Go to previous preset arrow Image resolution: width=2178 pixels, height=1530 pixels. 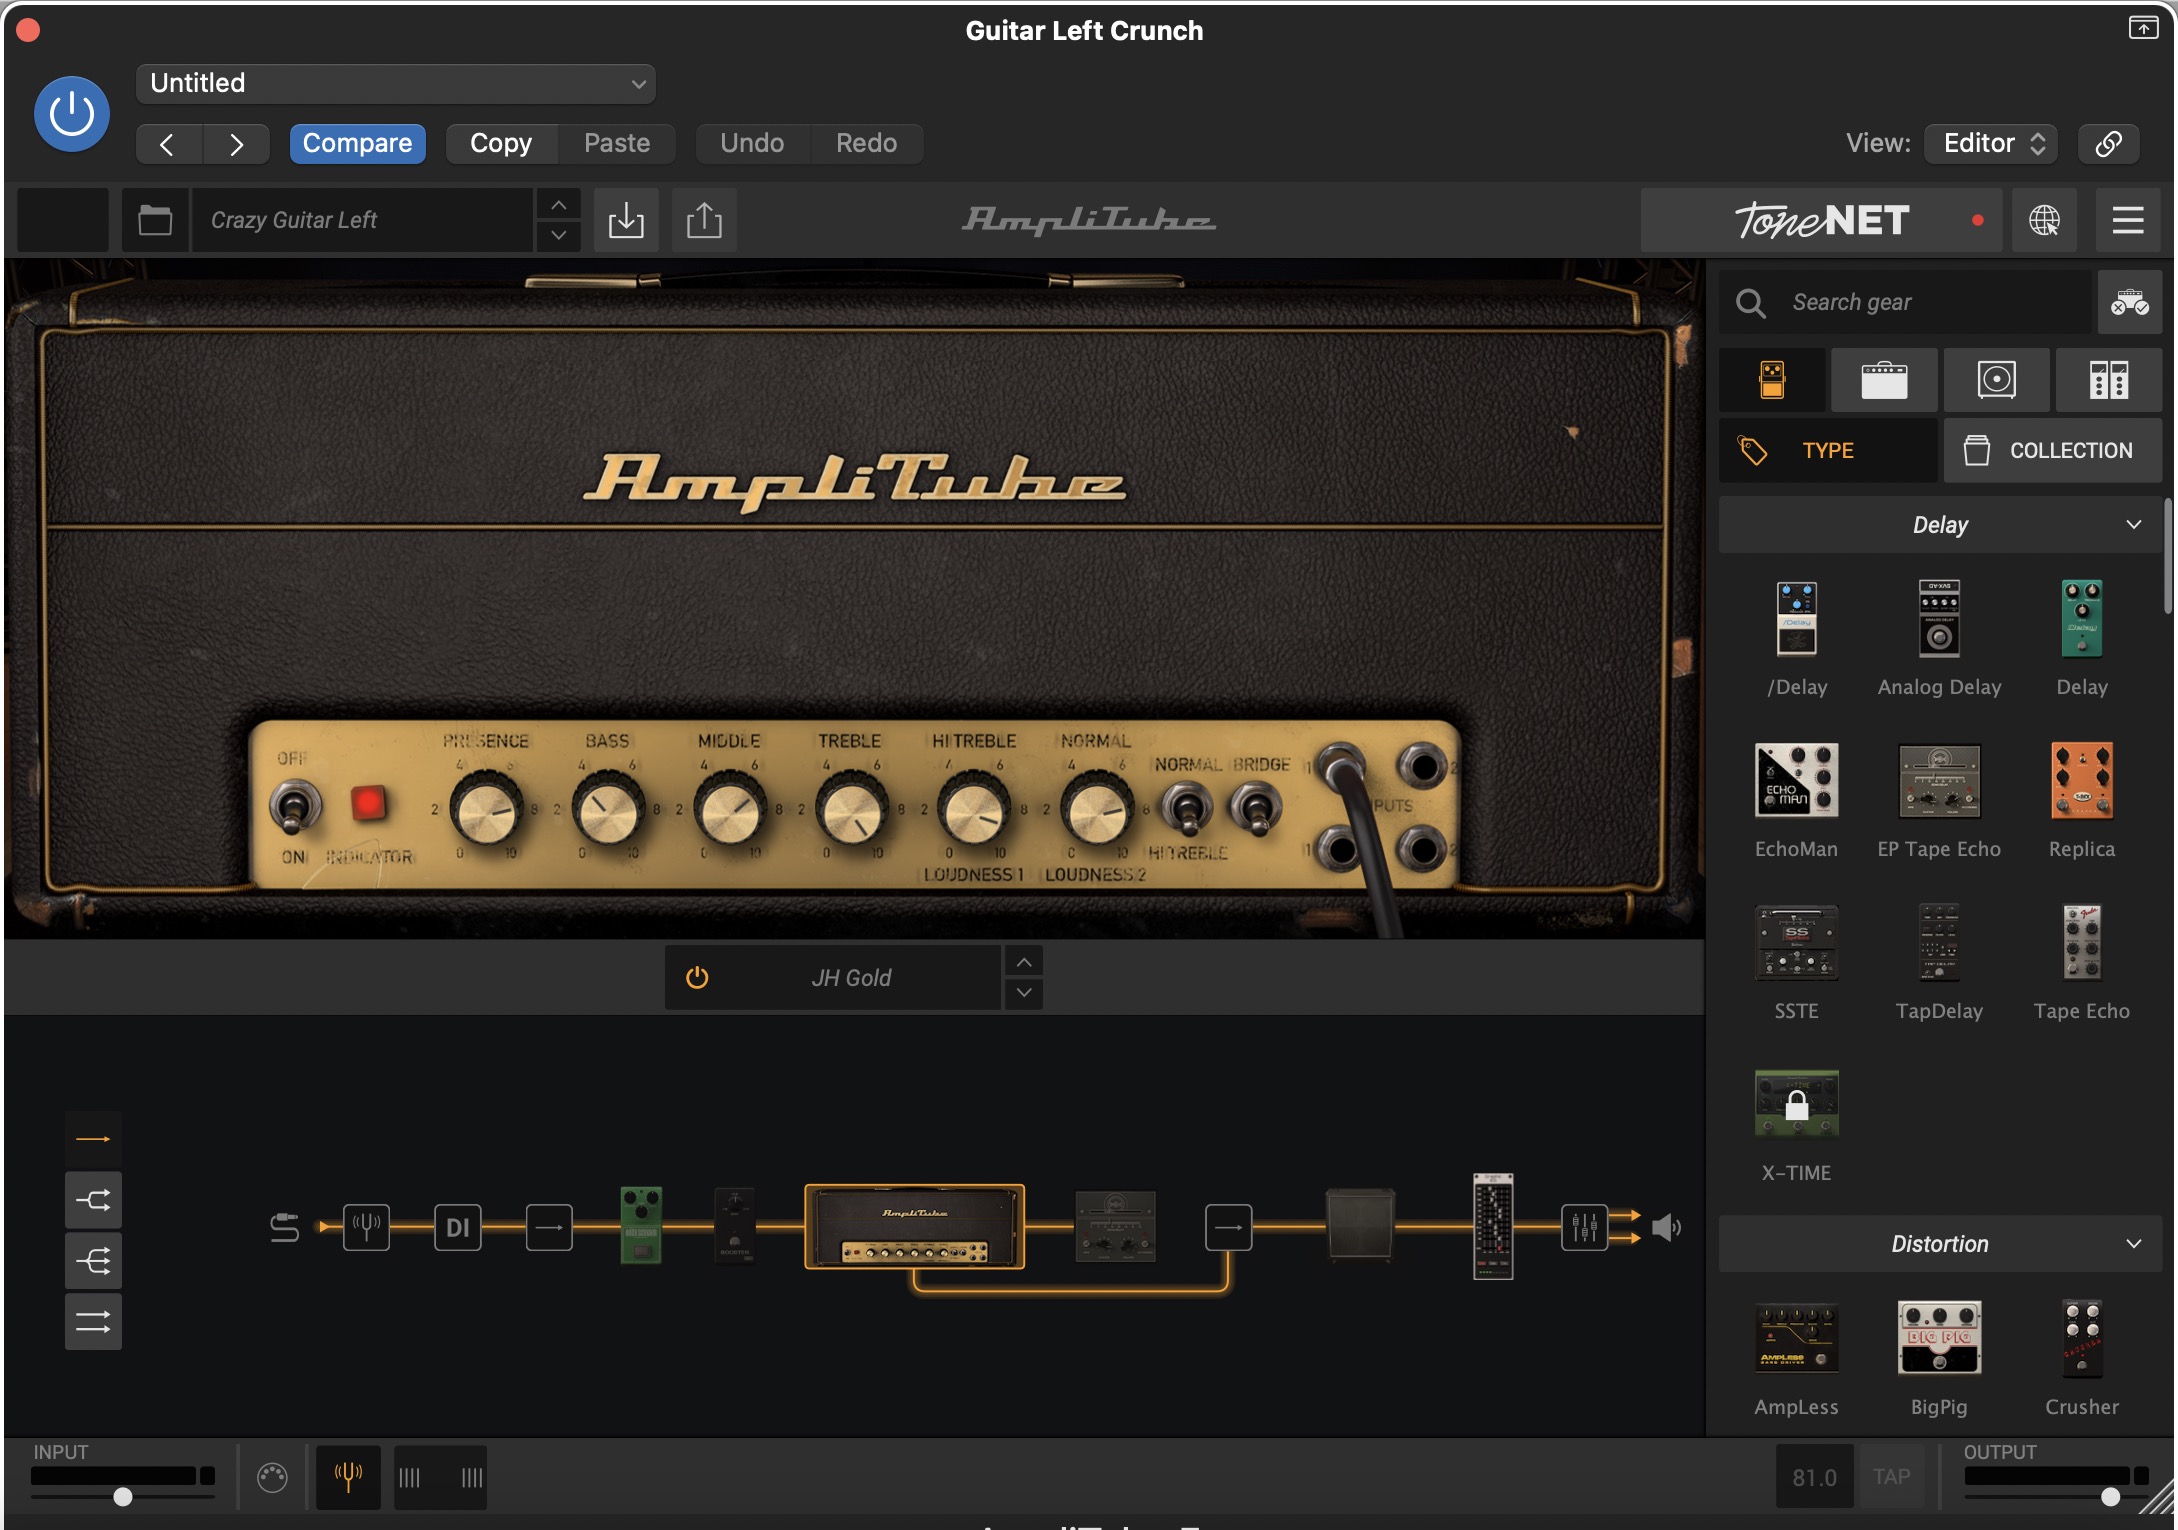tap(168, 144)
